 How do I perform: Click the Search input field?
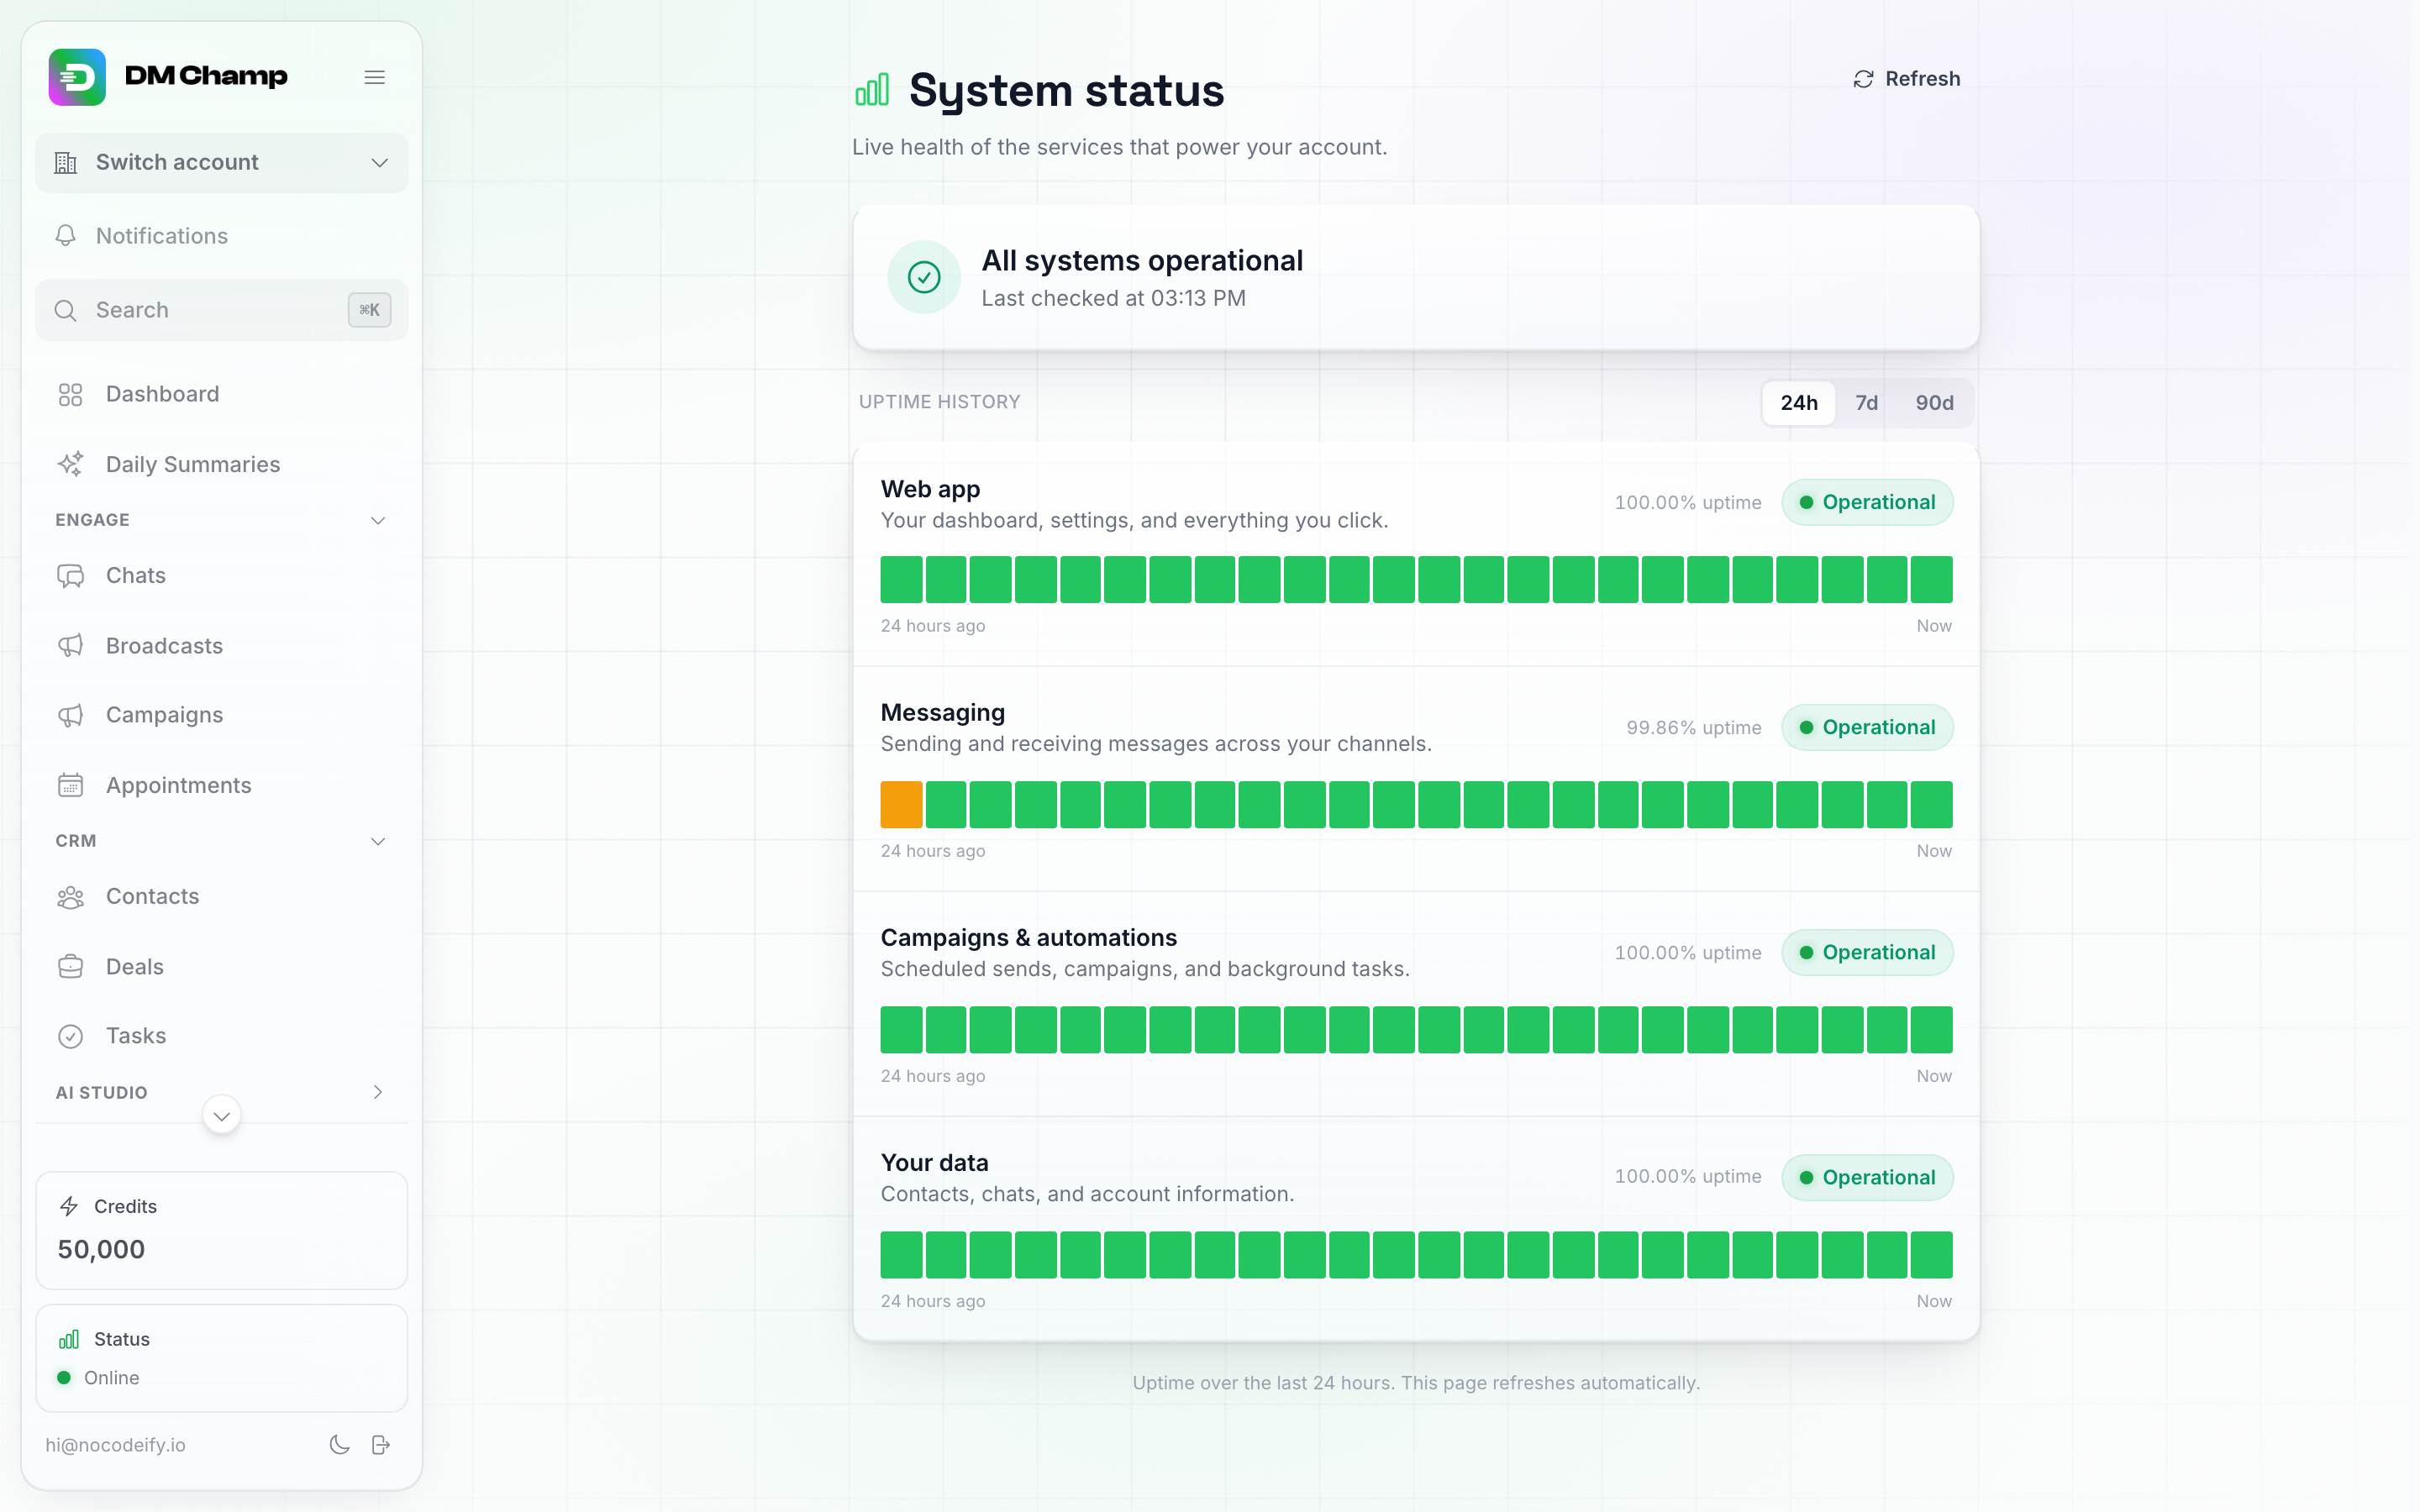point(221,310)
